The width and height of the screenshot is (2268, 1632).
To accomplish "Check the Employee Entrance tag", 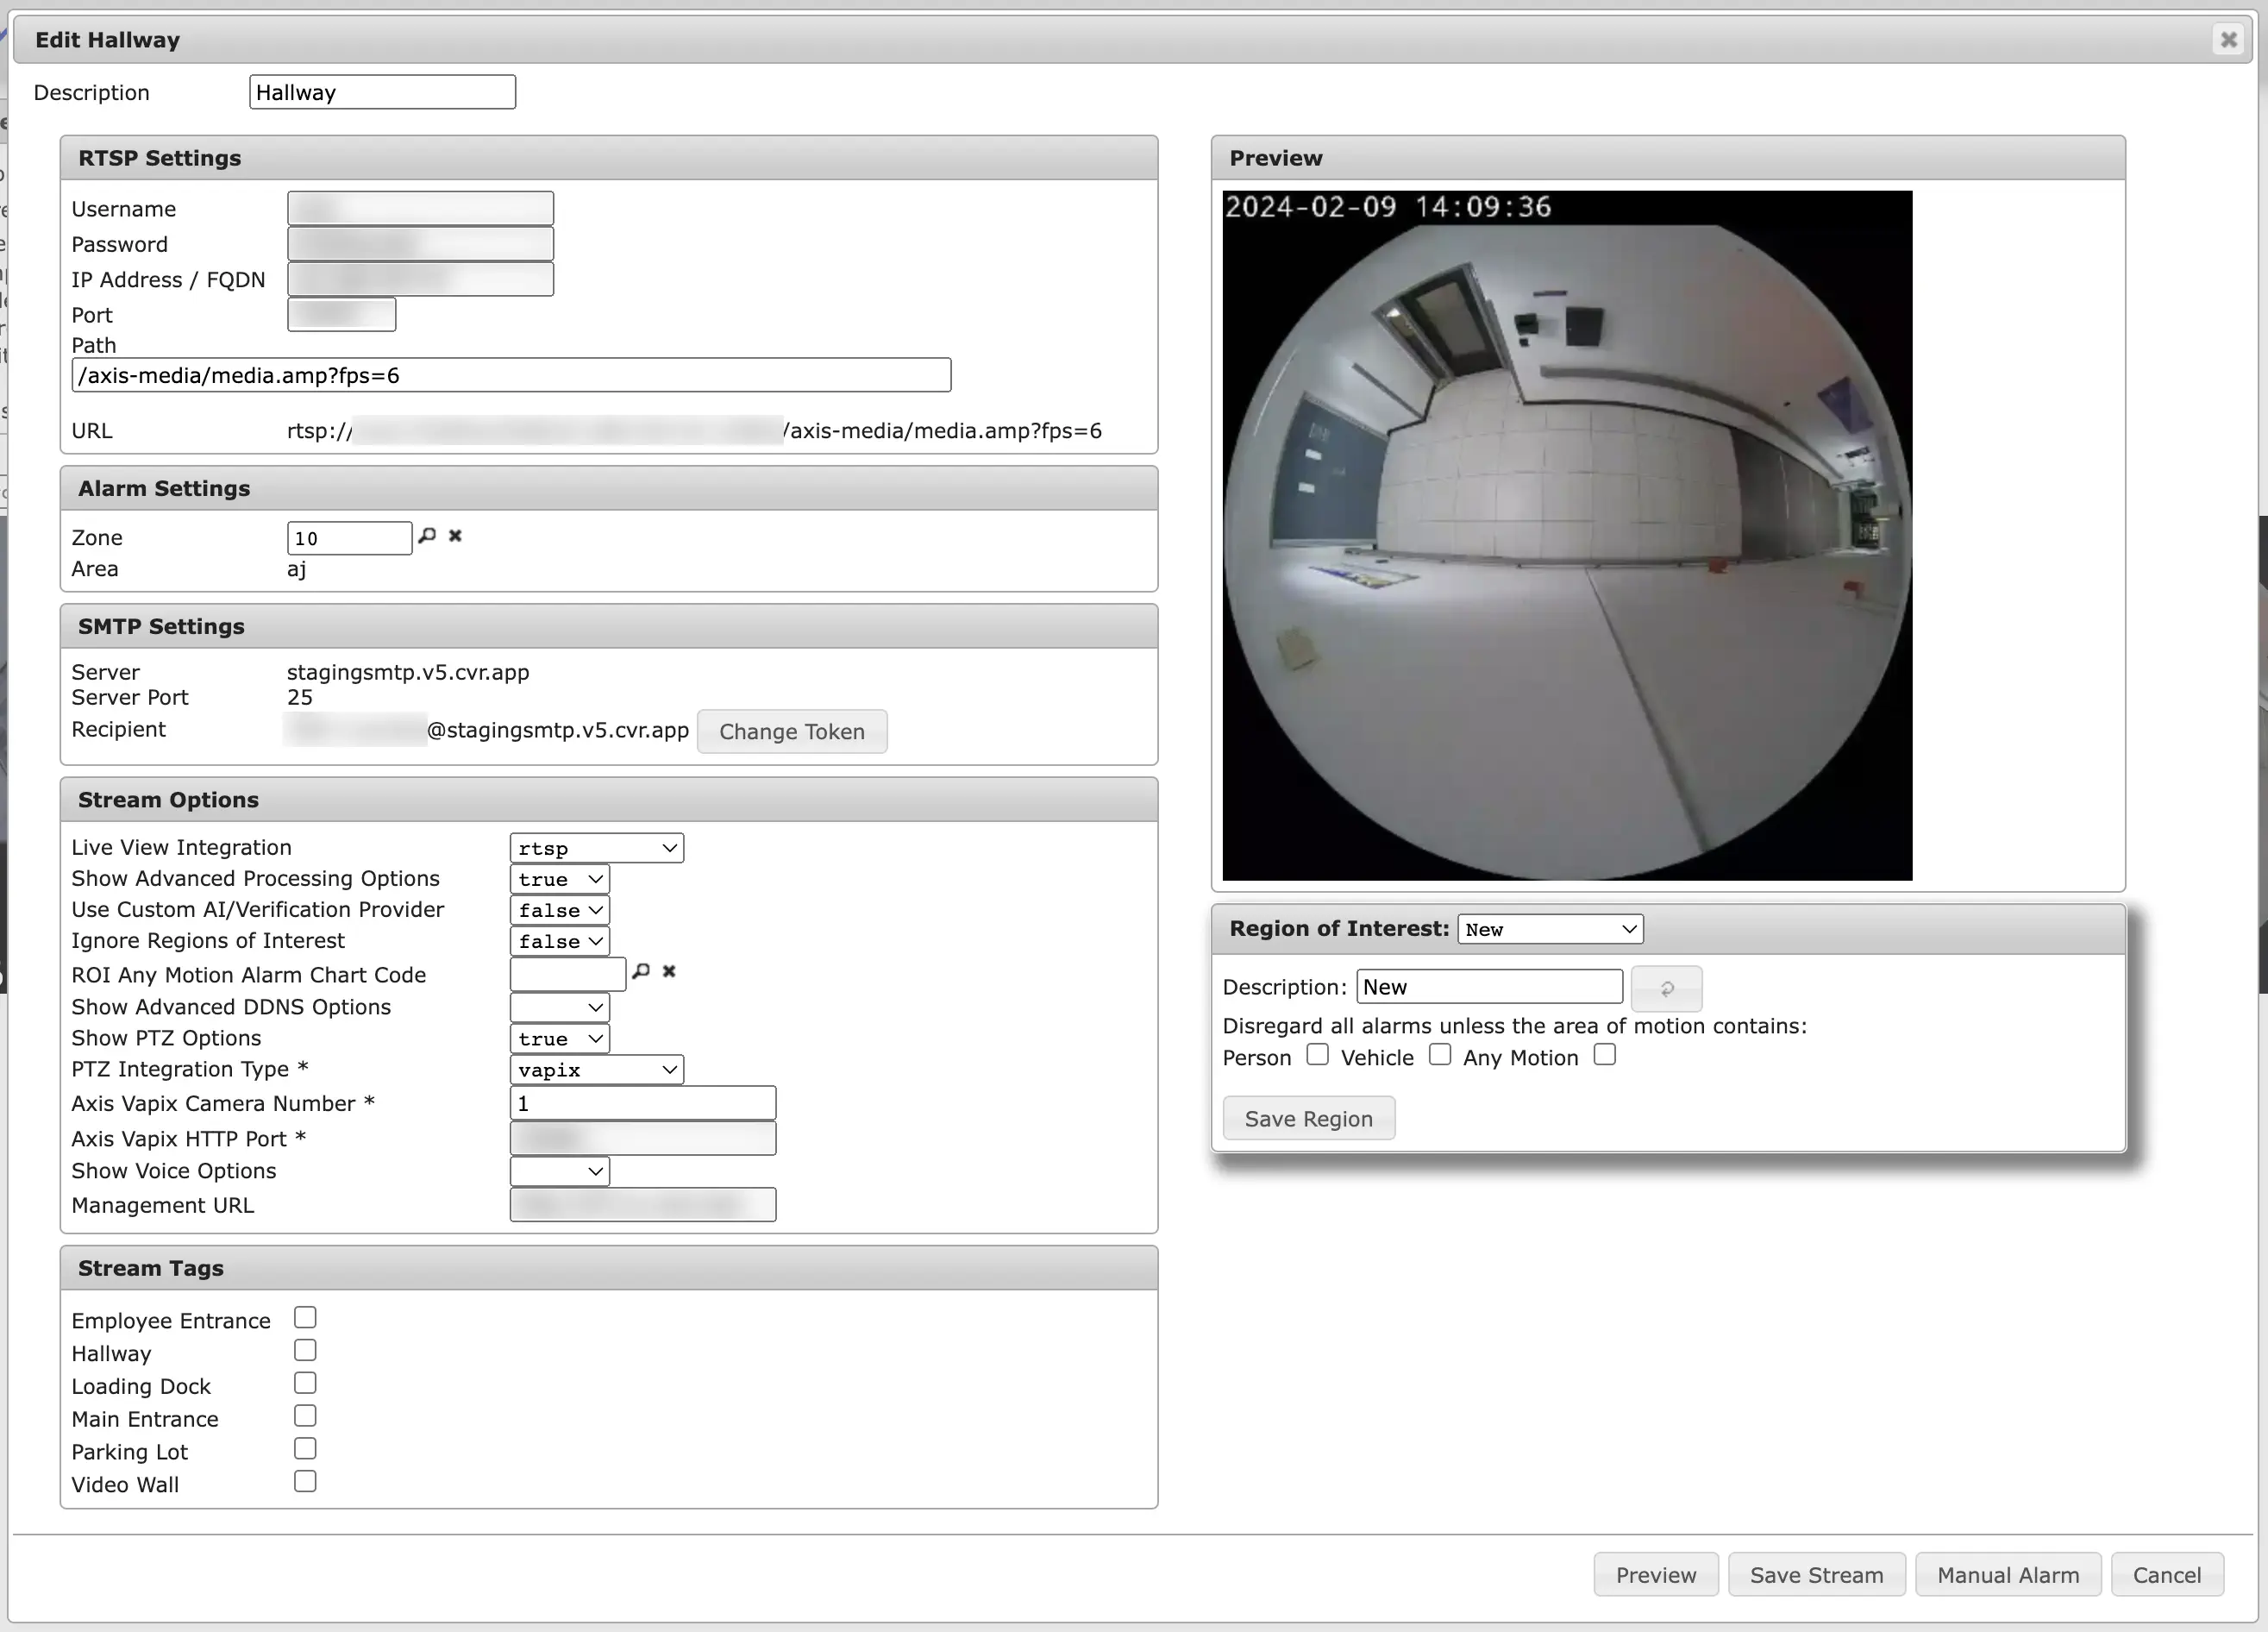I will [x=305, y=1318].
